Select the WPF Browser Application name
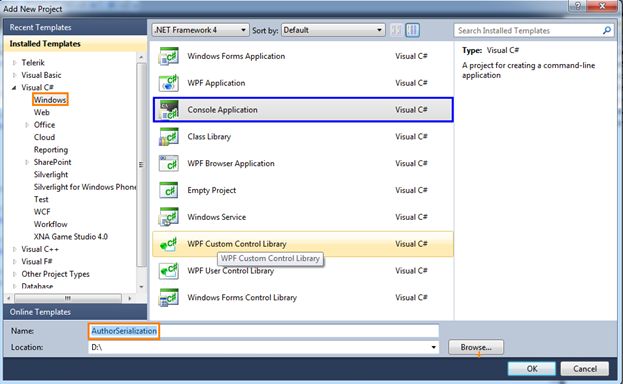The width and height of the screenshot is (623, 384). [231, 163]
